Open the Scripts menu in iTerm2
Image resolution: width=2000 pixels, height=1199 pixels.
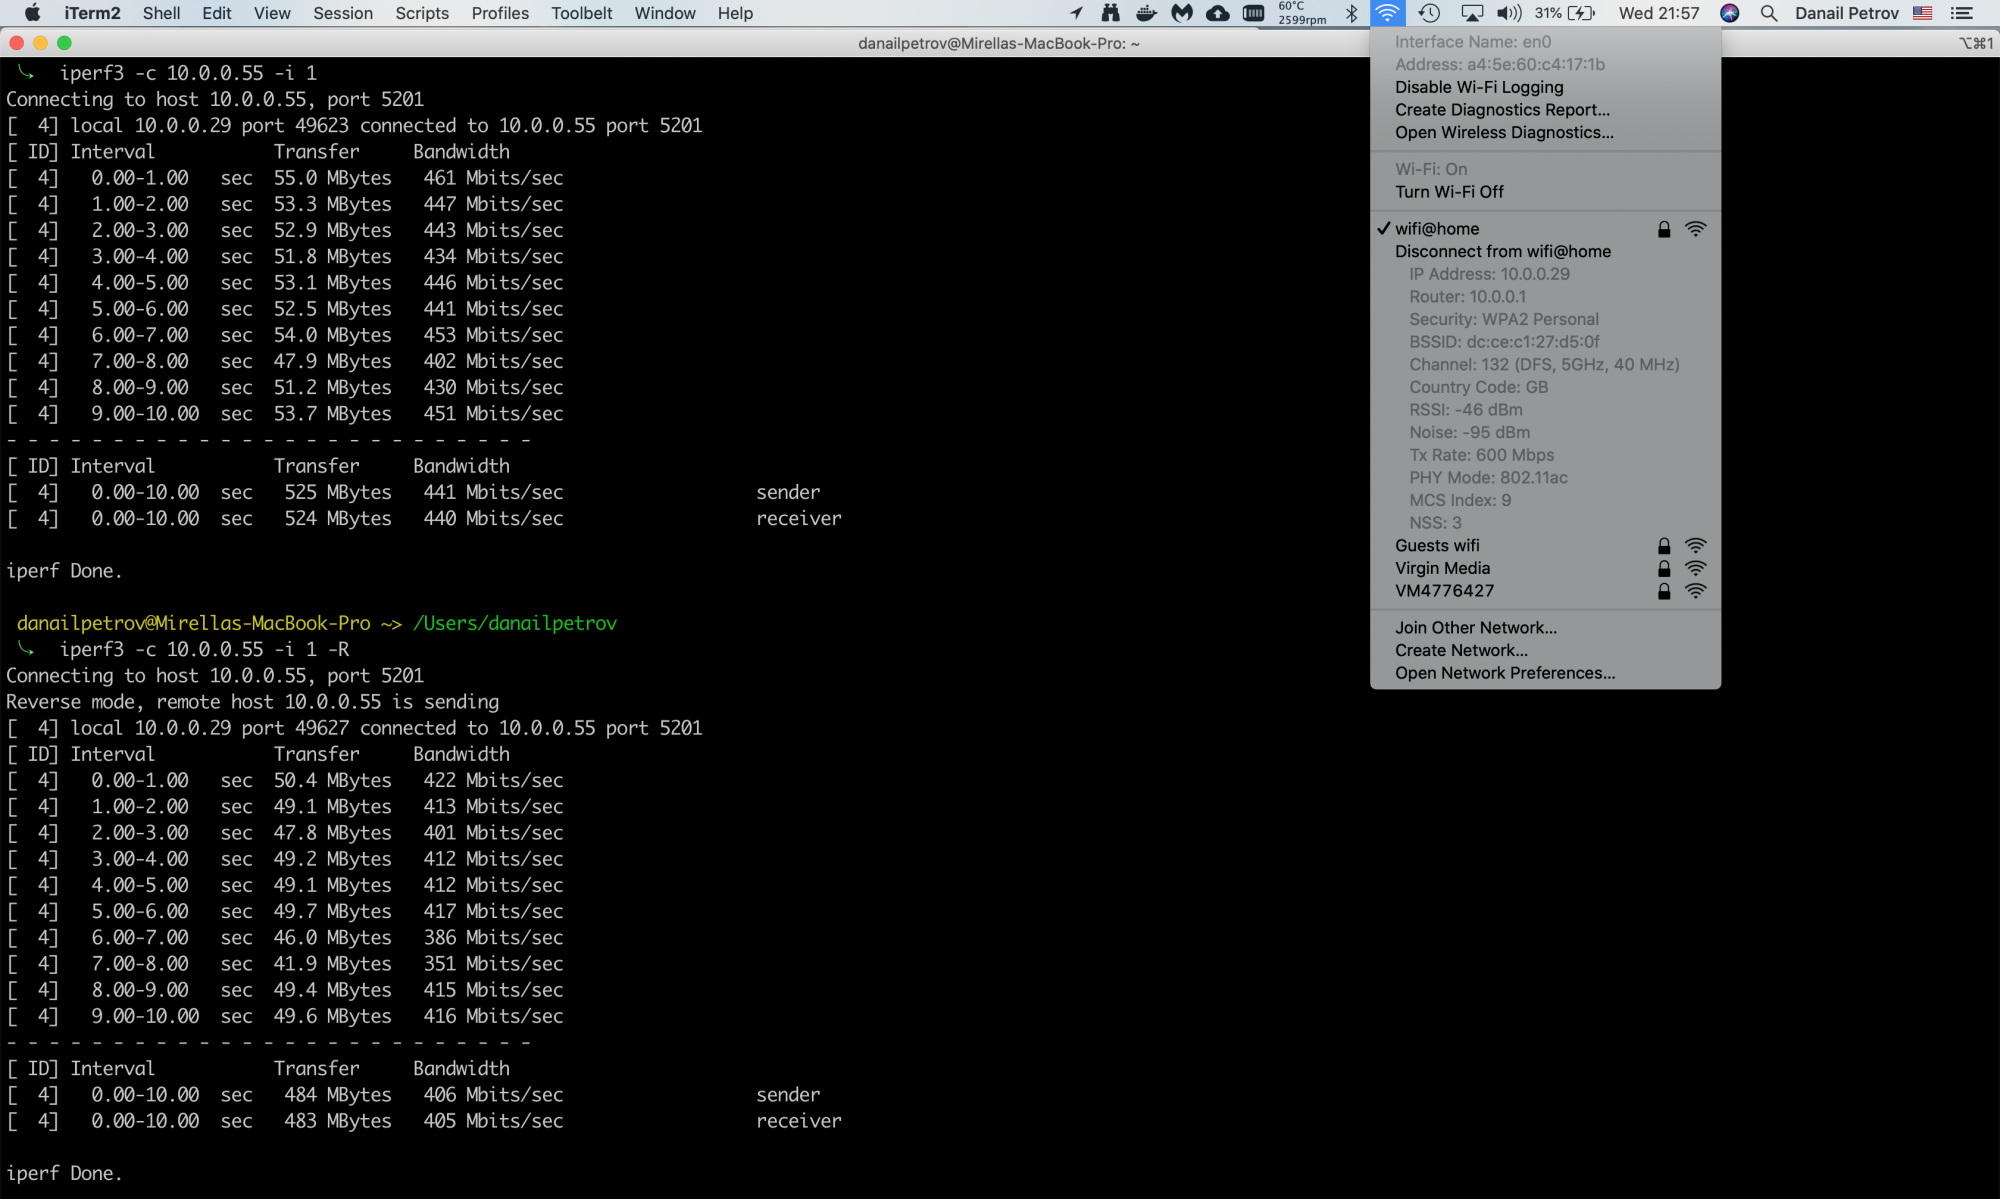[x=421, y=13]
